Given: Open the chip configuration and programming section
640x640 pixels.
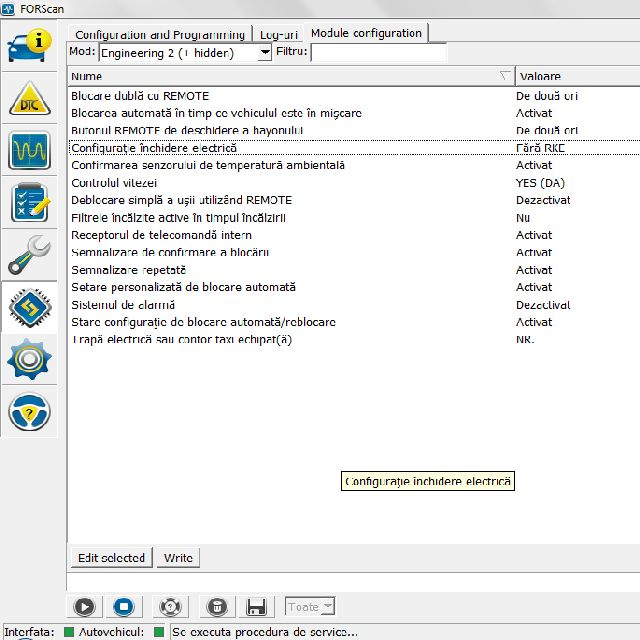Looking at the screenshot, I should coord(29,307).
